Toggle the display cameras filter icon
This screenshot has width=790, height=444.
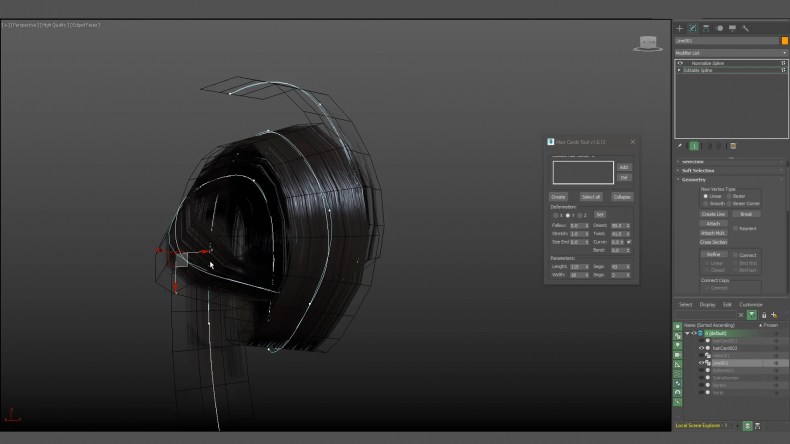[678, 355]
